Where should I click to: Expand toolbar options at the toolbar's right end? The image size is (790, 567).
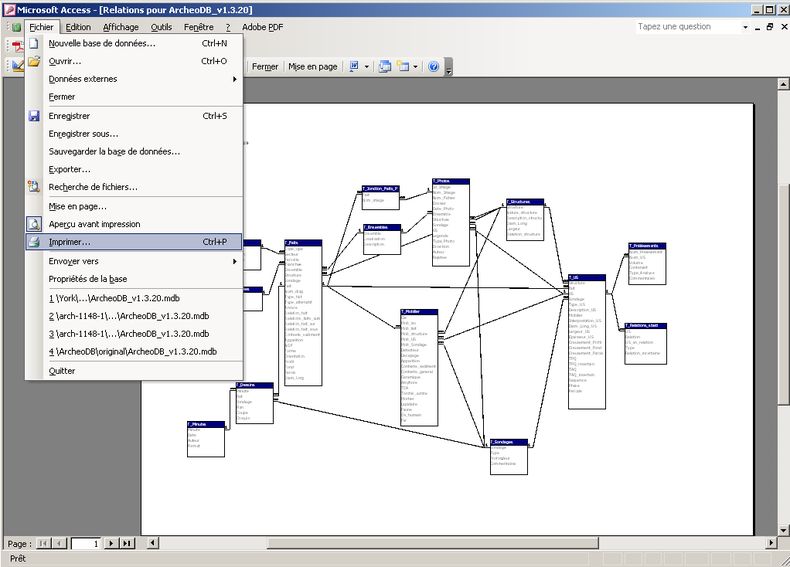[448, 67]
